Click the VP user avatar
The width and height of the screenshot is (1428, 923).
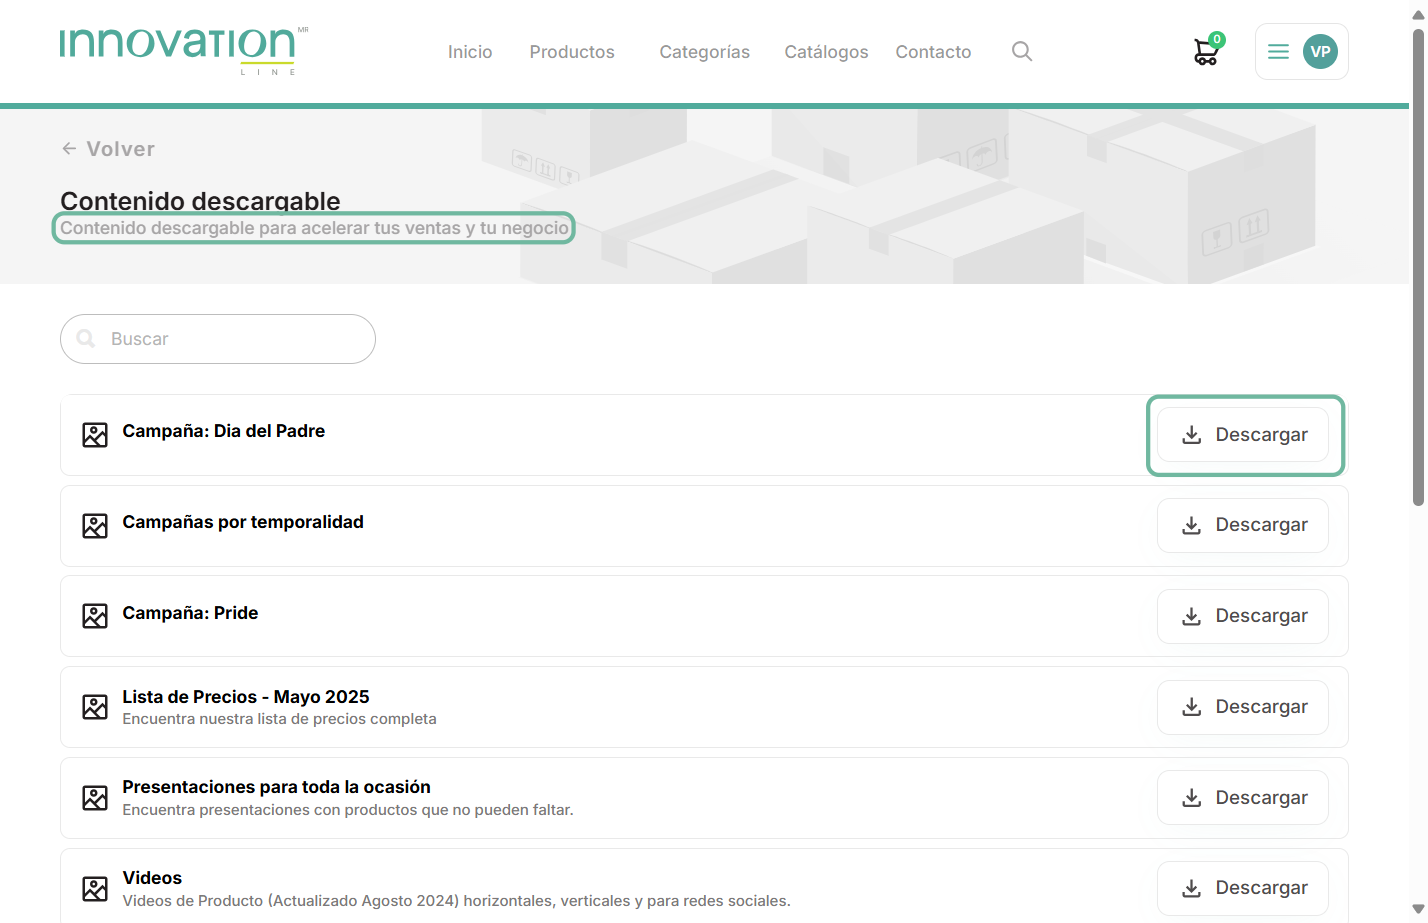coord(1320,51)
